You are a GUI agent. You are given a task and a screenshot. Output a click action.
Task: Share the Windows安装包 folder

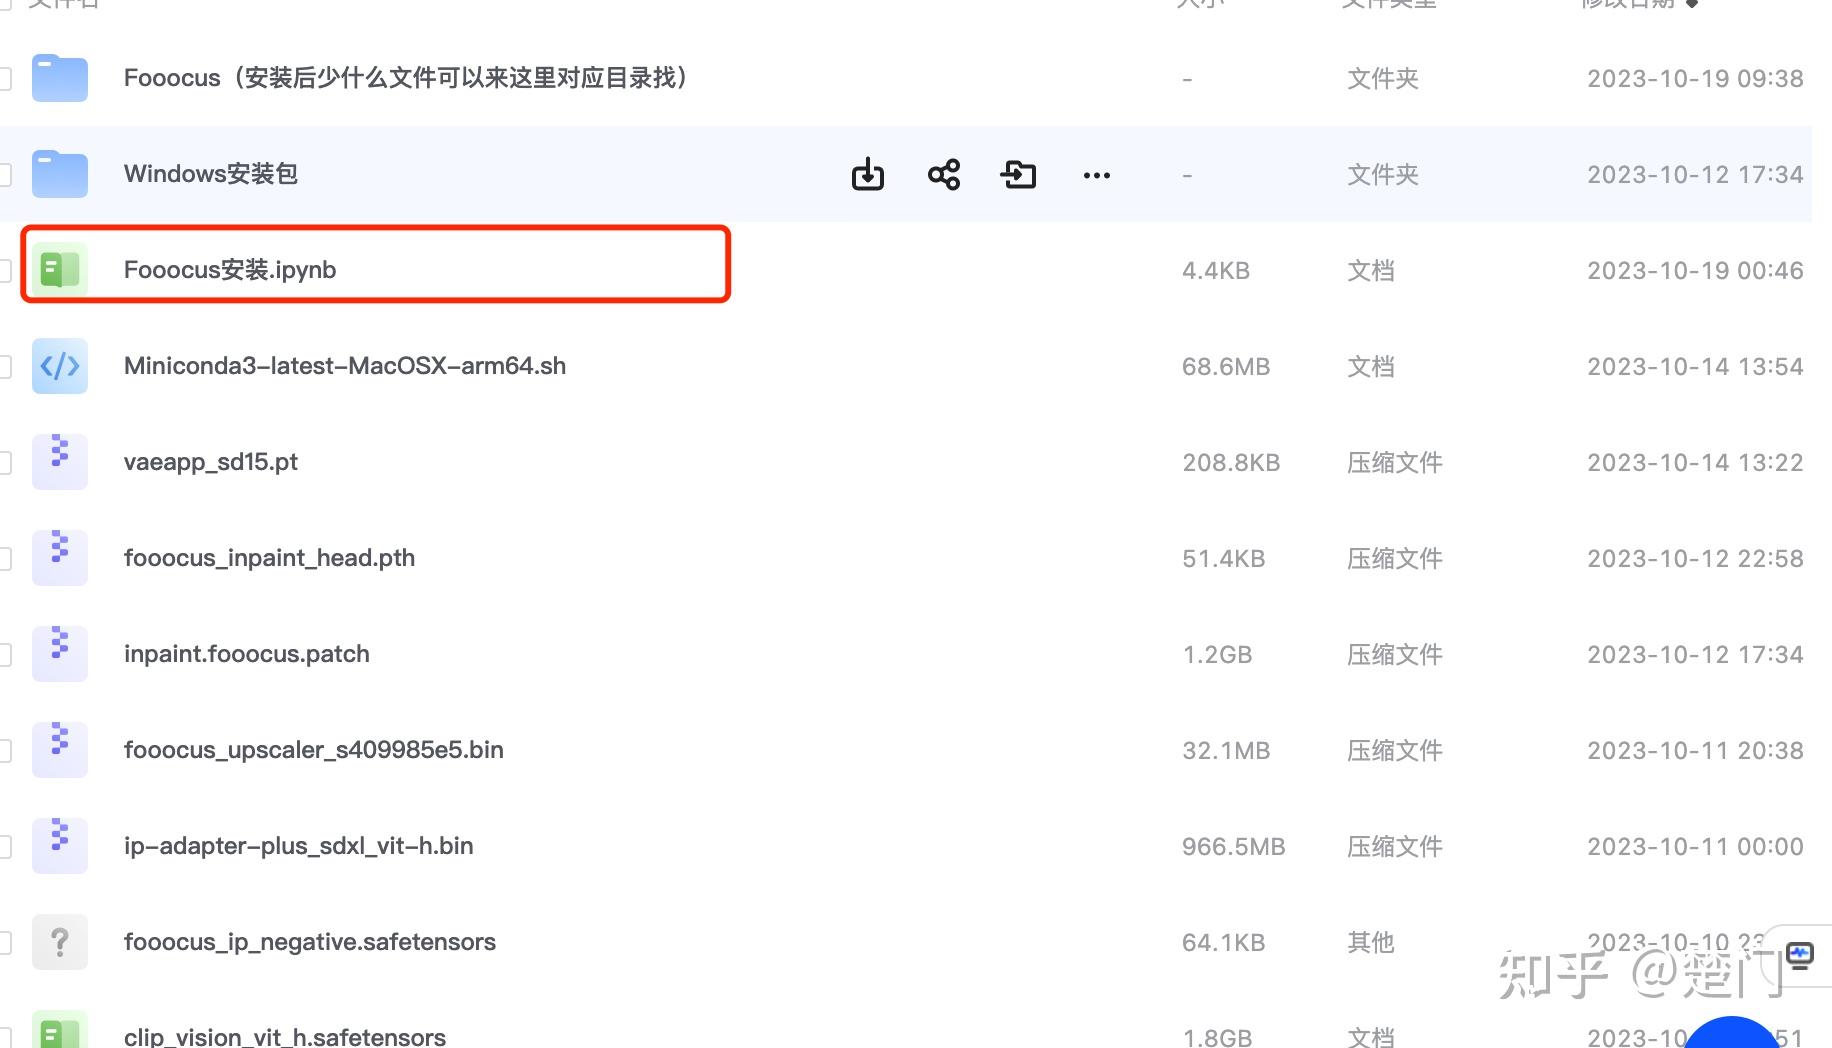coord(944,174)
